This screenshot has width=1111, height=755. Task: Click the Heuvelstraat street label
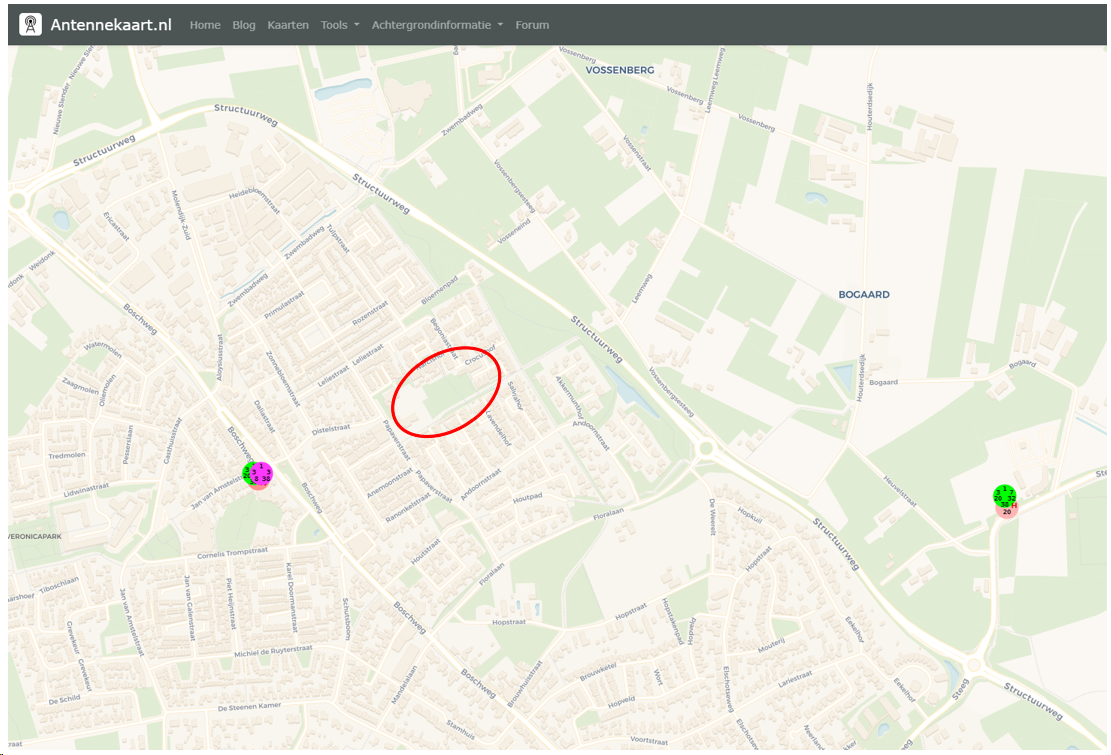coord(900,491)
